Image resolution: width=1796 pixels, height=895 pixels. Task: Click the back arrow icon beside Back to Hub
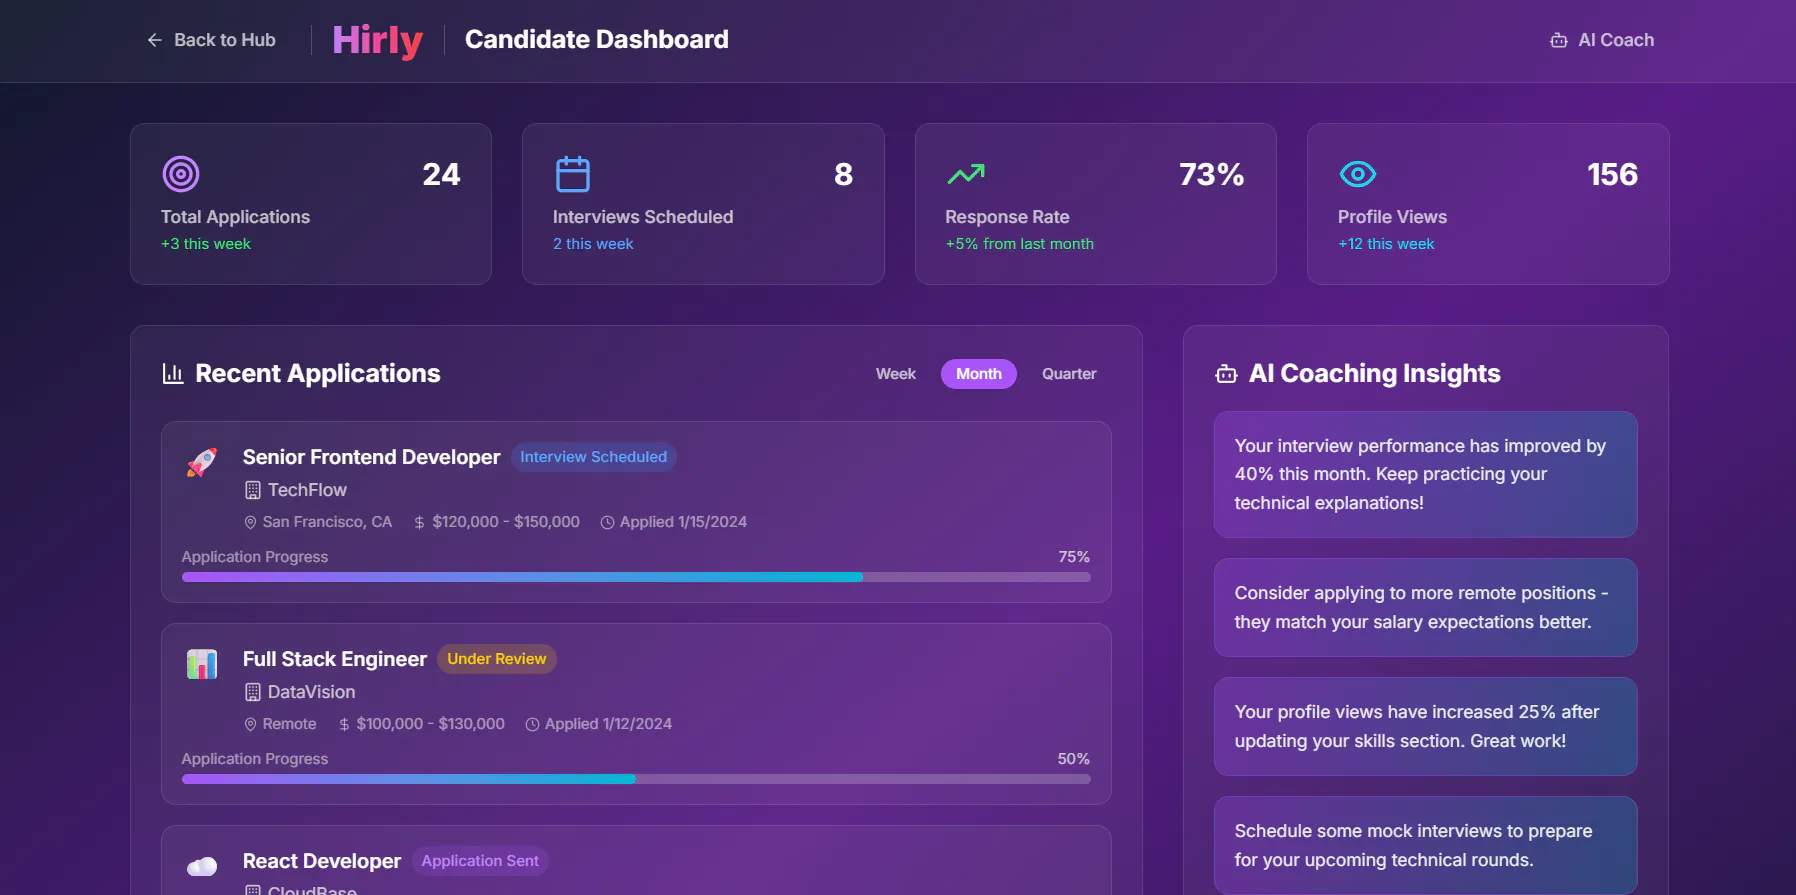[155, 40]
